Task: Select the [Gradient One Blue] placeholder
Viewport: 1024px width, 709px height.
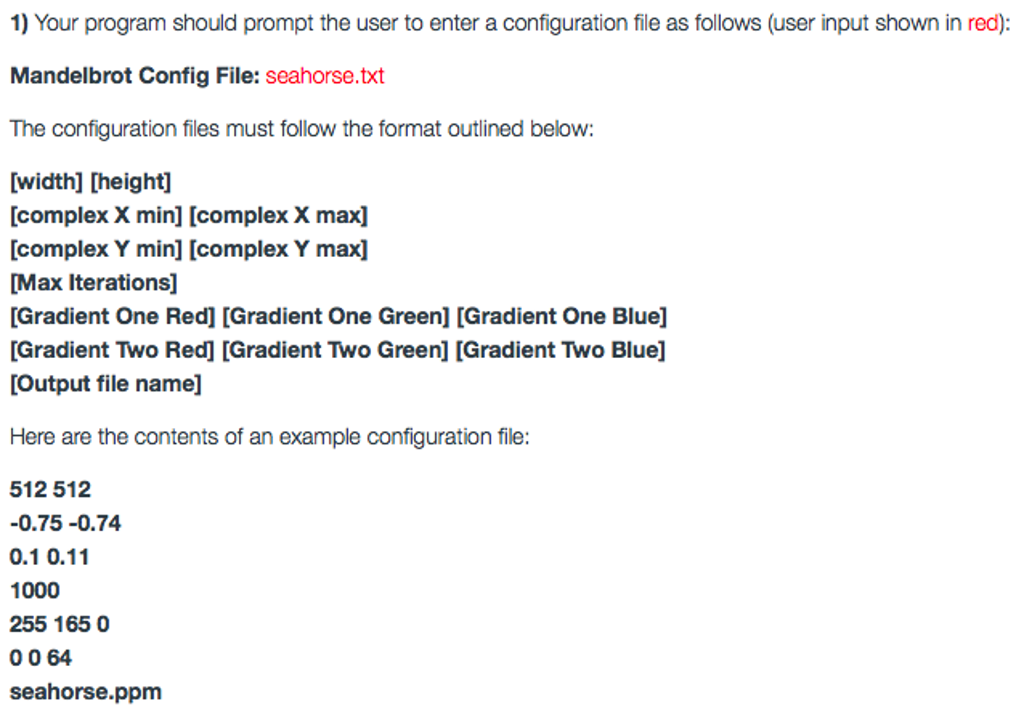Action: point(562,317)
